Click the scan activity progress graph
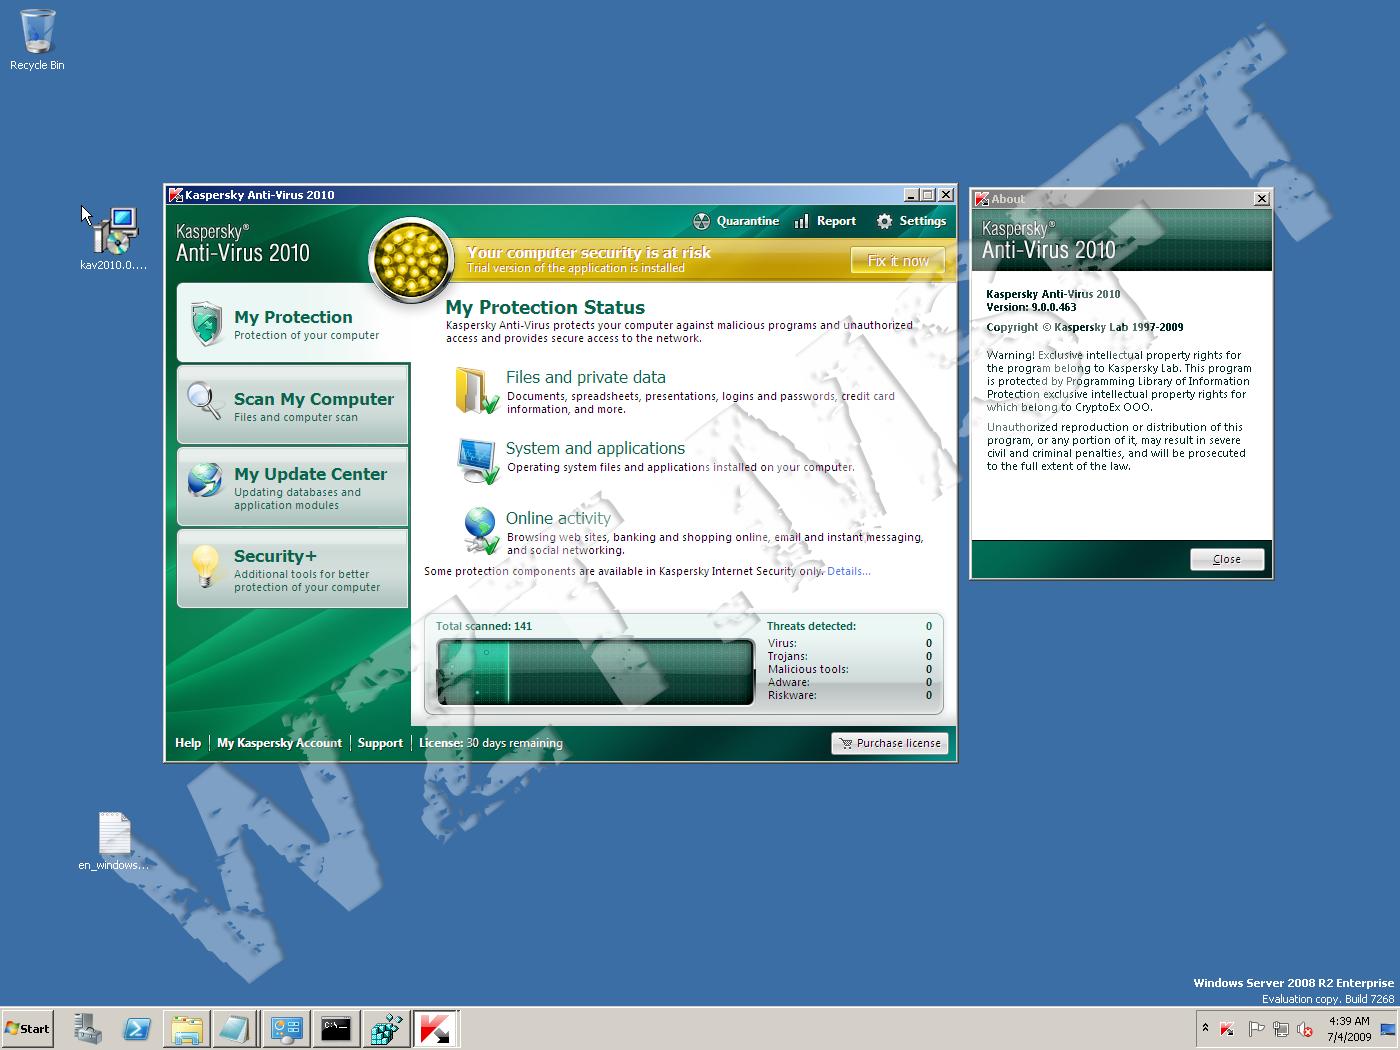 coord(596,672)
